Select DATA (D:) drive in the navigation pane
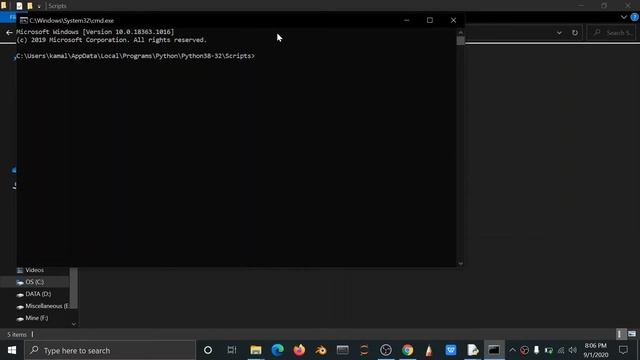Viewport: 640px width, 360px height. [38, 294]
